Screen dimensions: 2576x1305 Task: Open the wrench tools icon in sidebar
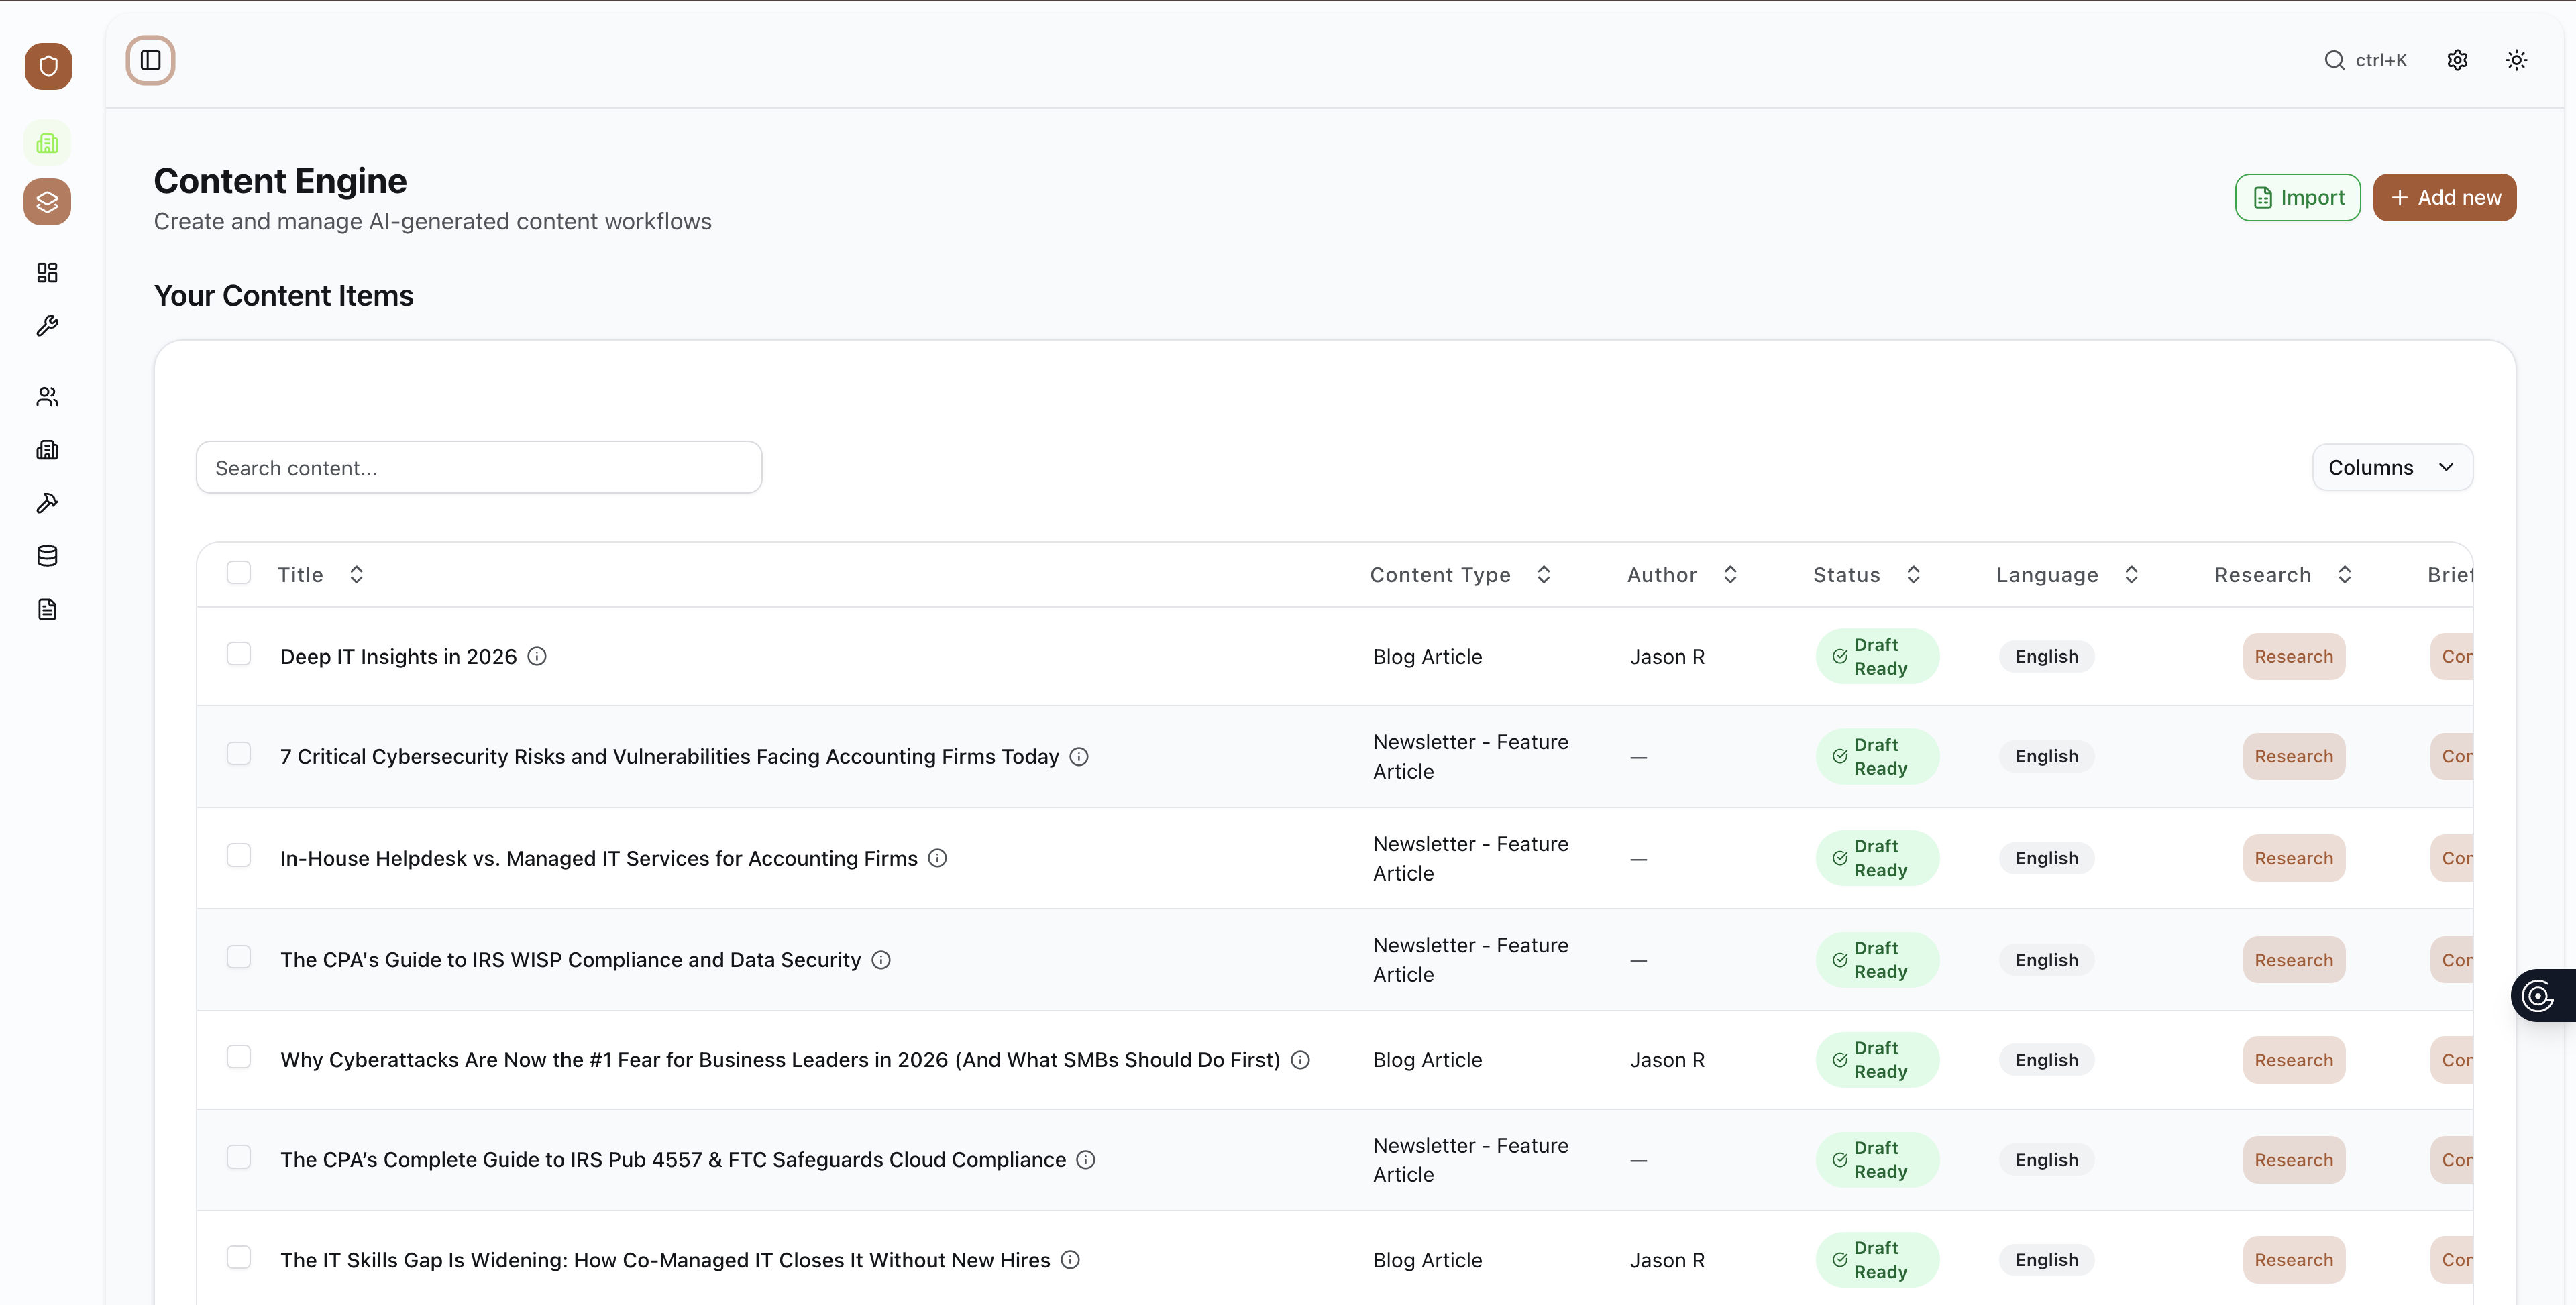47,326
